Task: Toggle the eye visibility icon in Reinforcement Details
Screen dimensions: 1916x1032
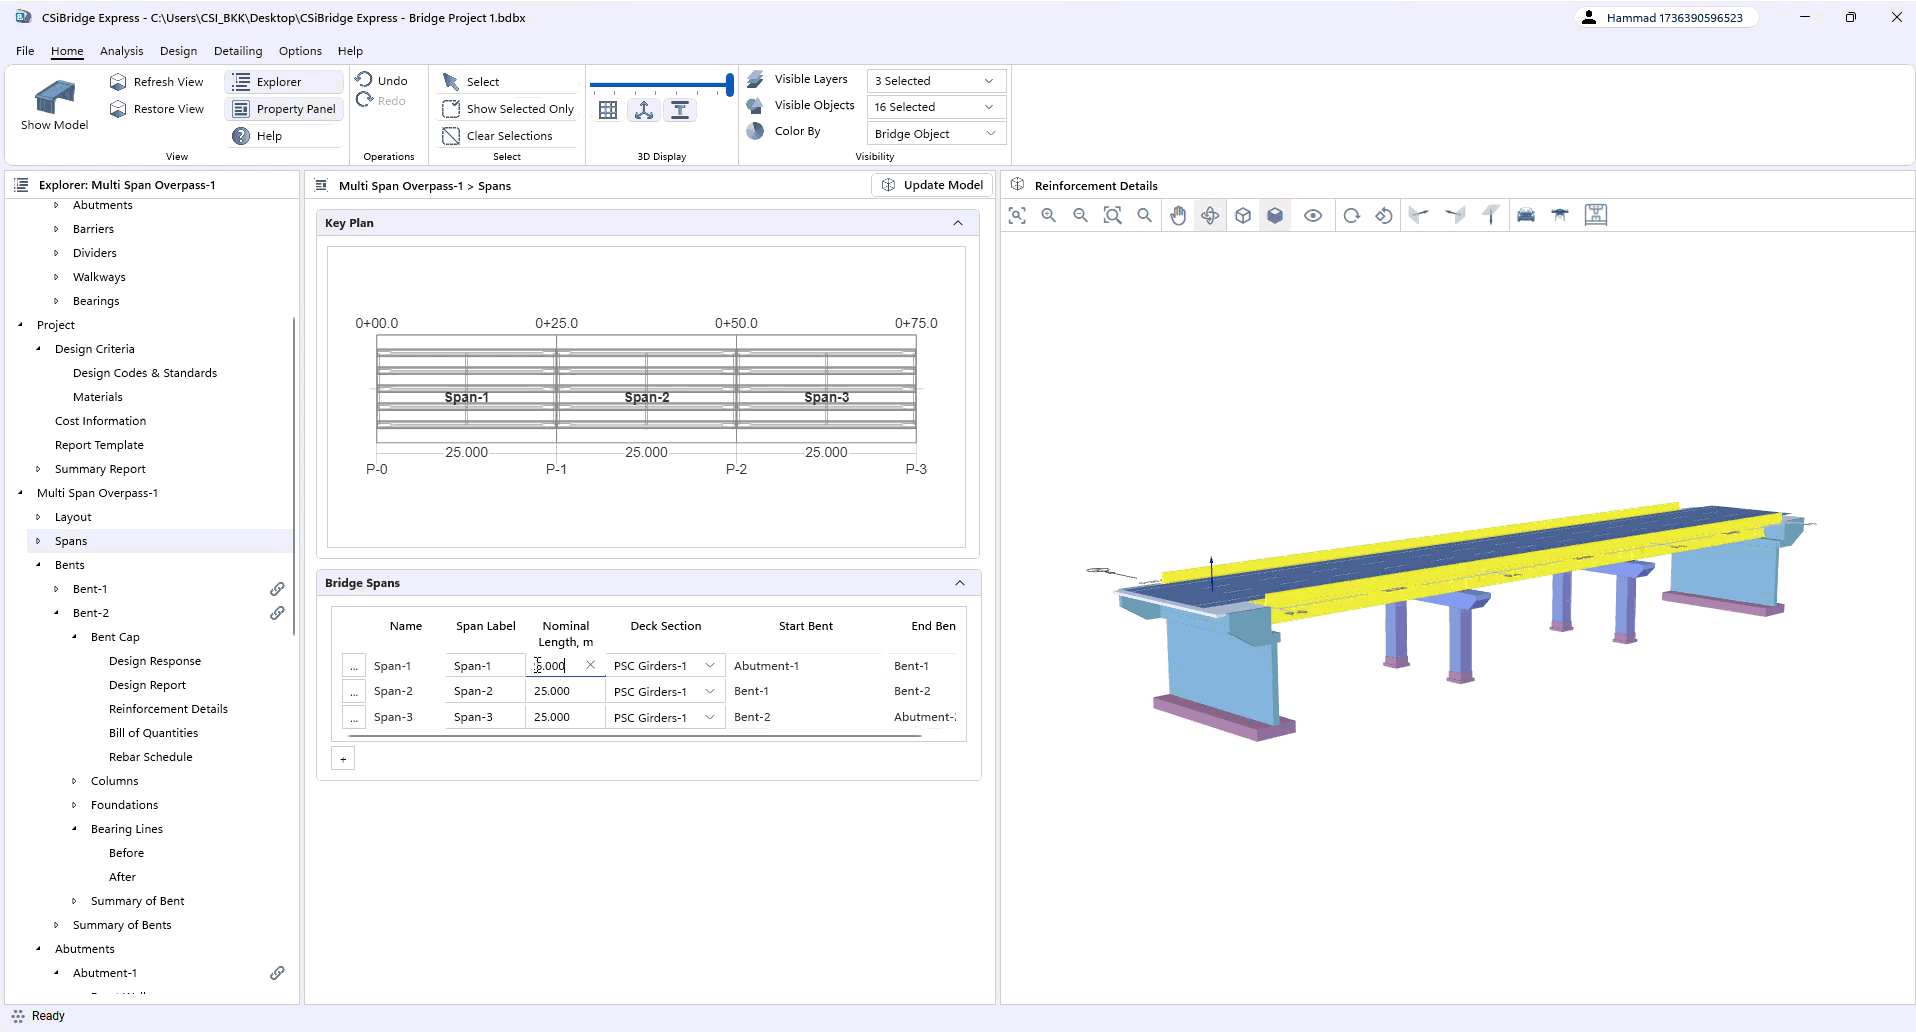Action: coord(1313,214)
